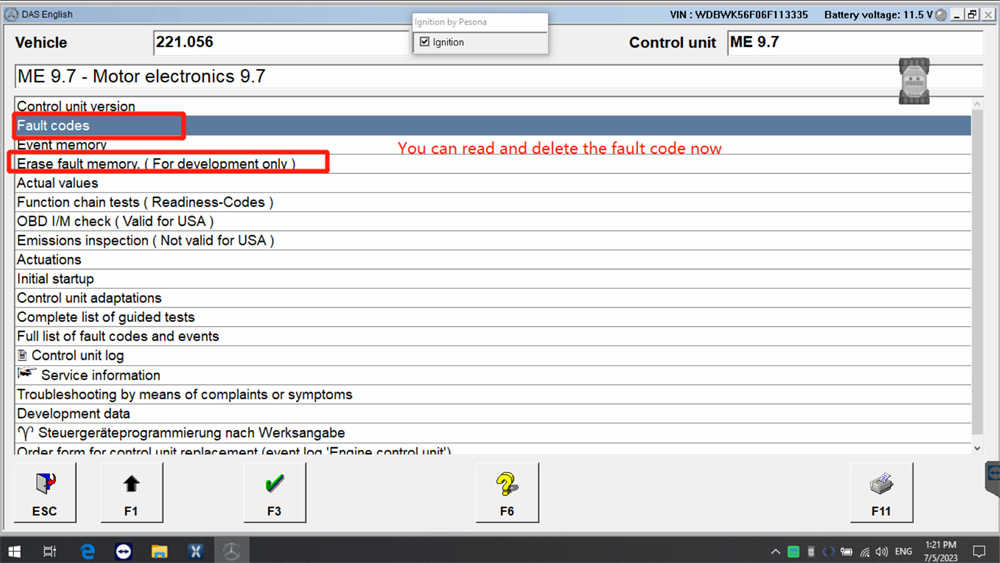Image resolution: width=1000 pixels, height=563 pixels.
Task: Toggle the Ignition checkbox
Action: tap(425, 42)
